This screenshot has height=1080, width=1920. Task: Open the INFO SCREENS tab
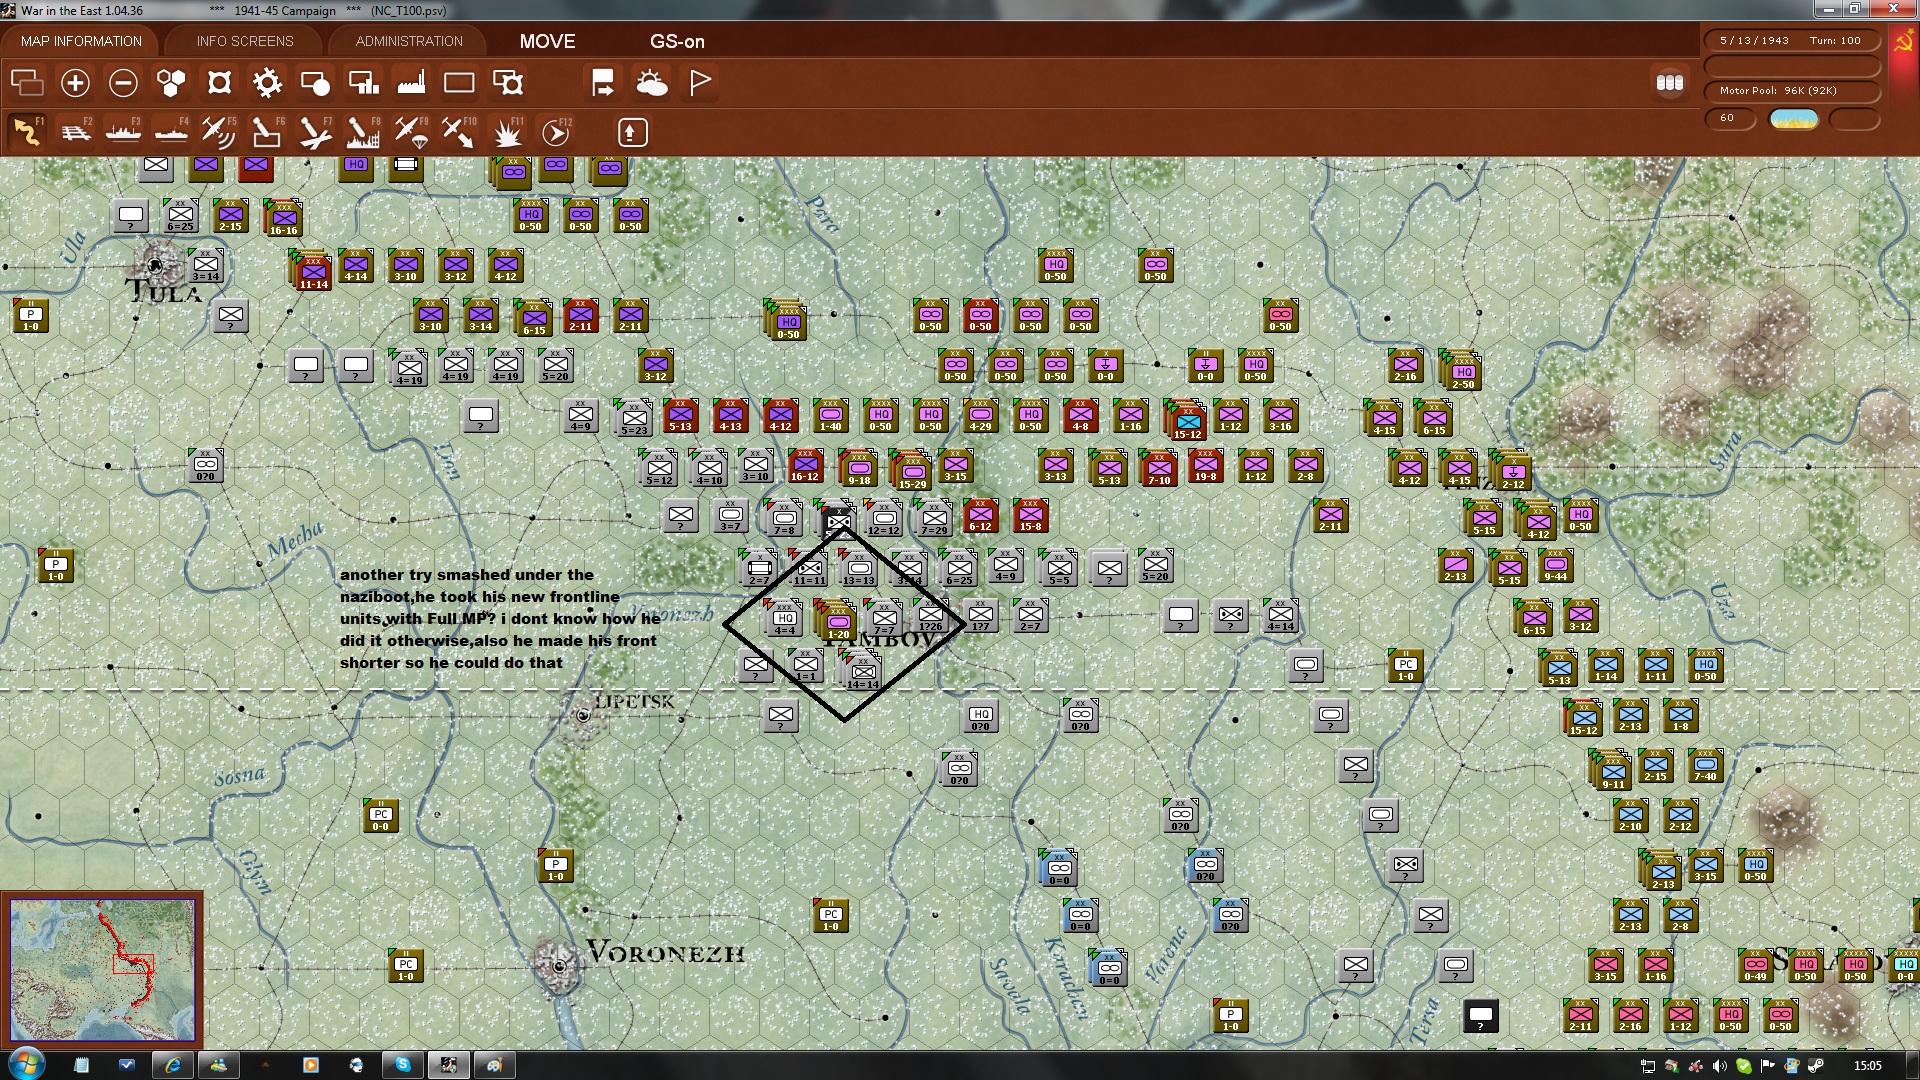245,41
